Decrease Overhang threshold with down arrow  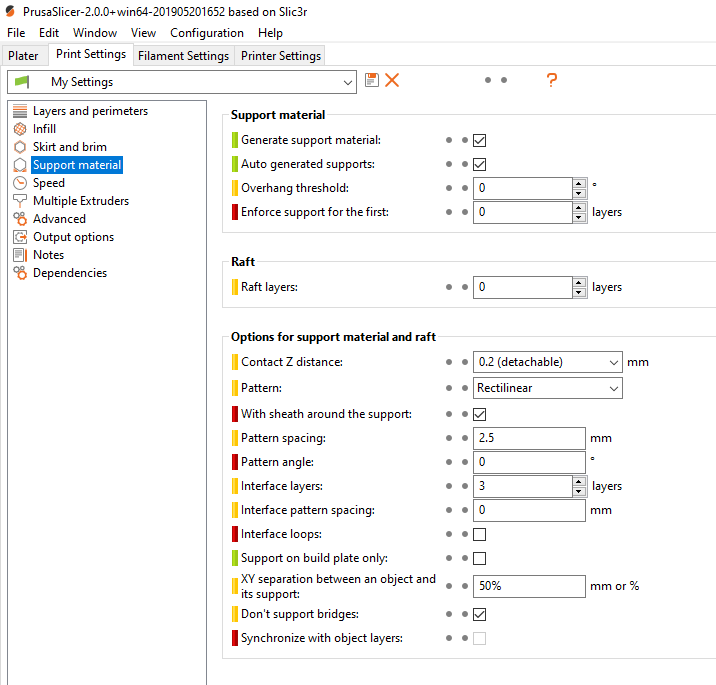coord(579,193)
